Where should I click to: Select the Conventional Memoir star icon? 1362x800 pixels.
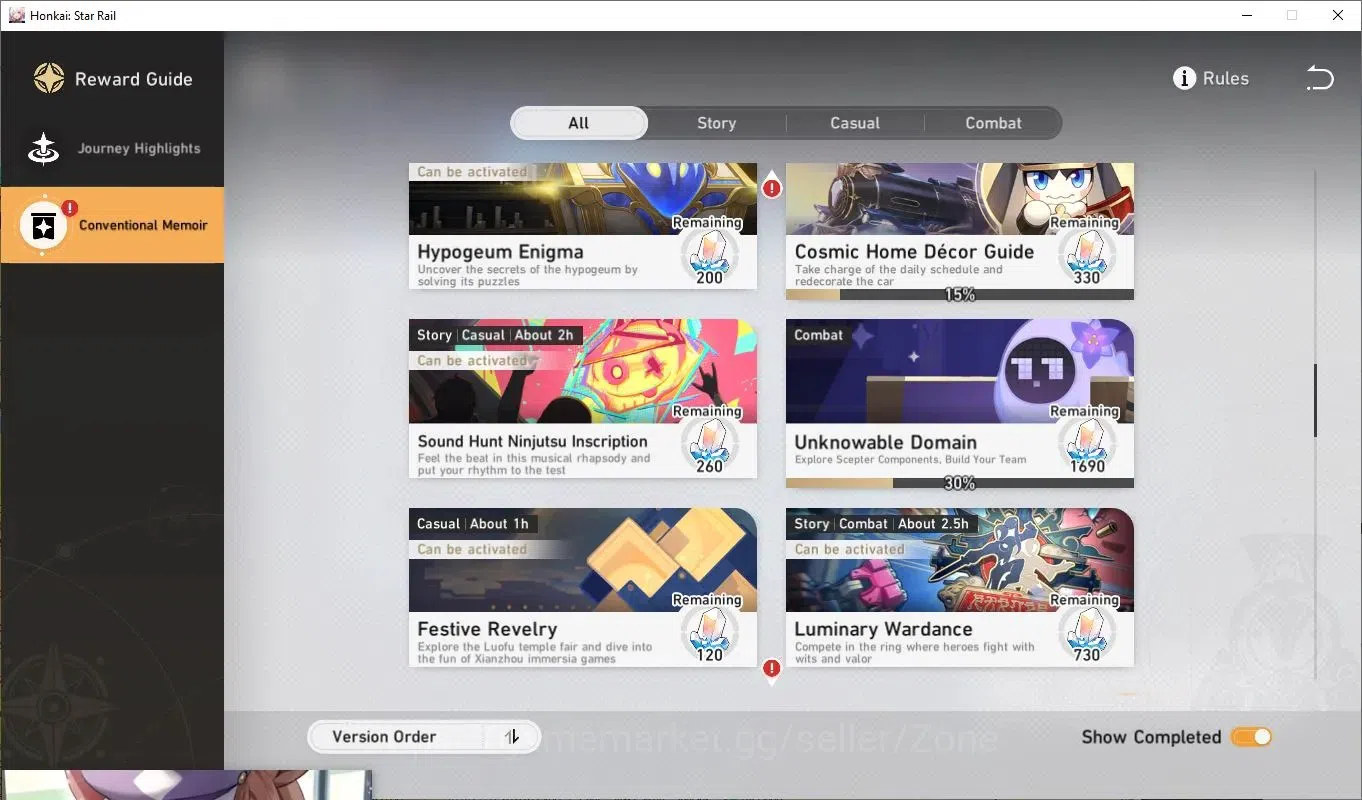pyautogui.click(x=43, y=226)
